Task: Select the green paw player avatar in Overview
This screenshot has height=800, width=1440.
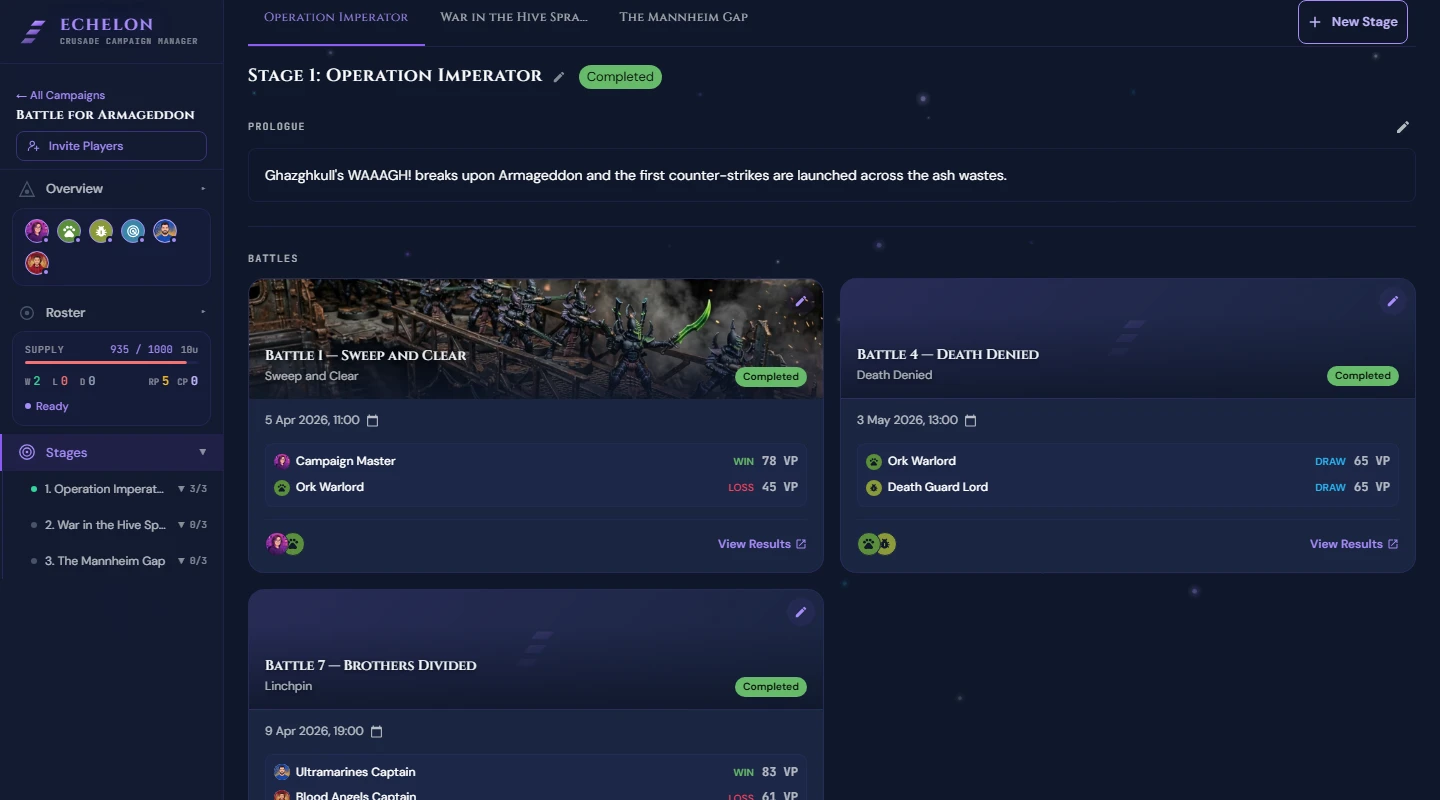Action: tap(69, 231)
